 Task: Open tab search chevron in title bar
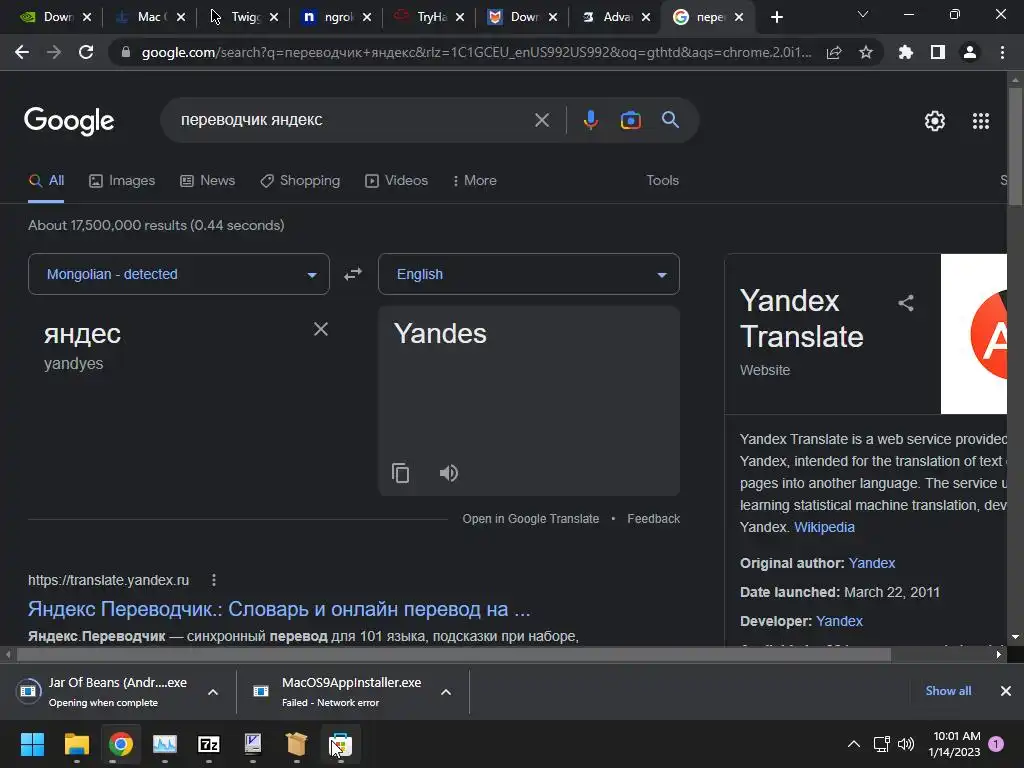(863, 14)
